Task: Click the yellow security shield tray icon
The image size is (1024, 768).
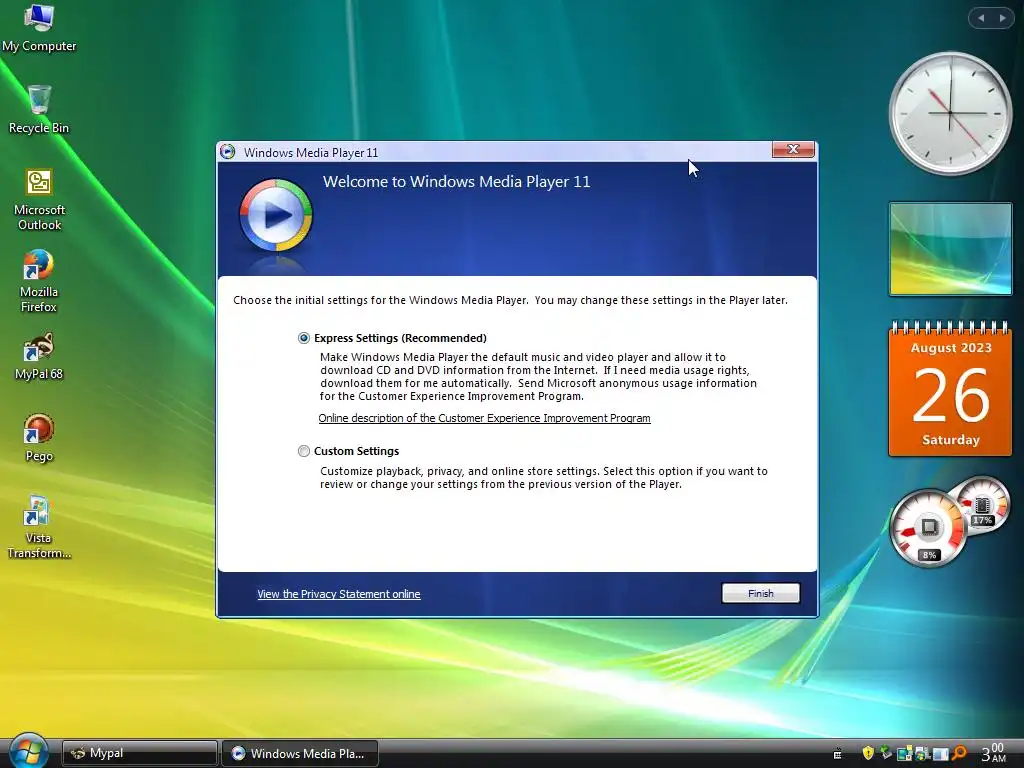Action: pos(868,754)
